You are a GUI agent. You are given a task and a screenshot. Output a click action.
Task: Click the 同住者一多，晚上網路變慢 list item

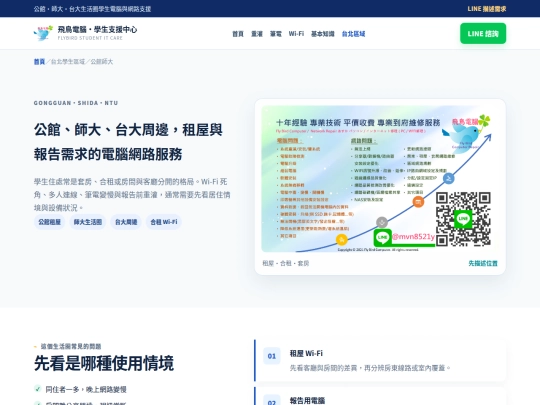(x=86, y=390)
